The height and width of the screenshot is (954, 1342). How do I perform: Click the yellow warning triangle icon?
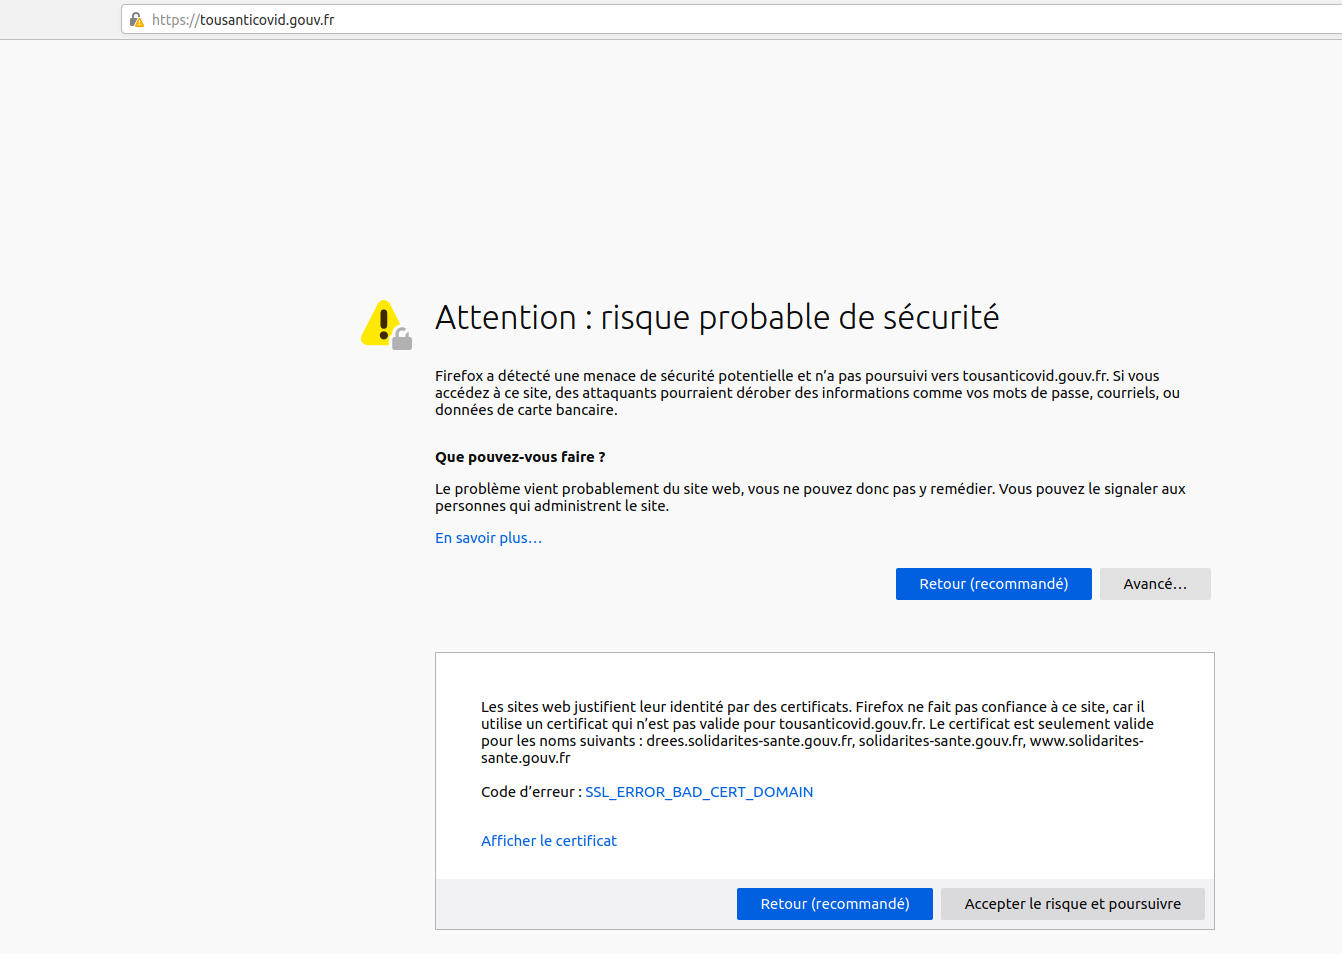pos(386,325)
